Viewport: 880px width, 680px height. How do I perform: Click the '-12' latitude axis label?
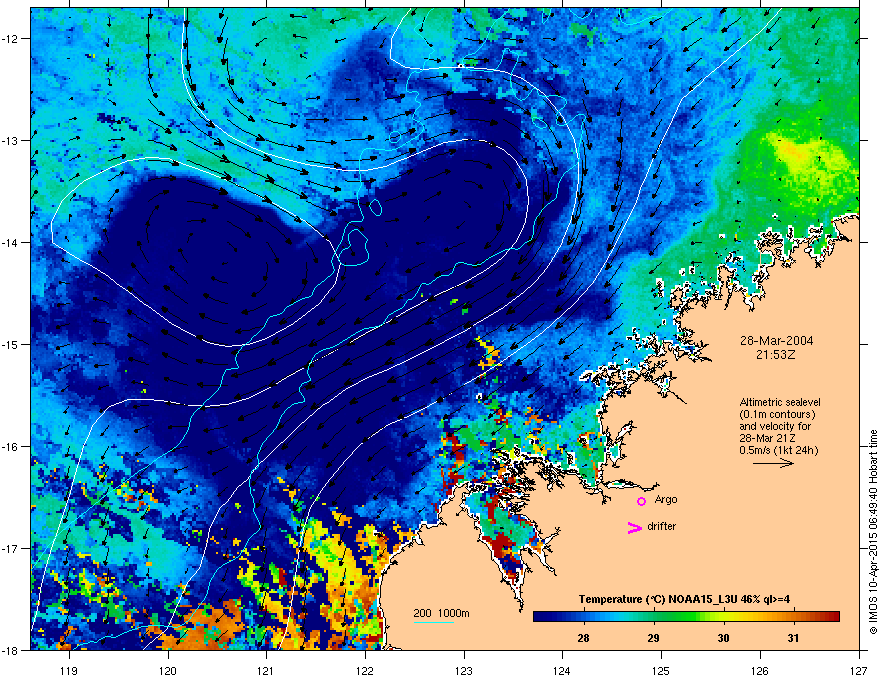click(x=11, y=38)
